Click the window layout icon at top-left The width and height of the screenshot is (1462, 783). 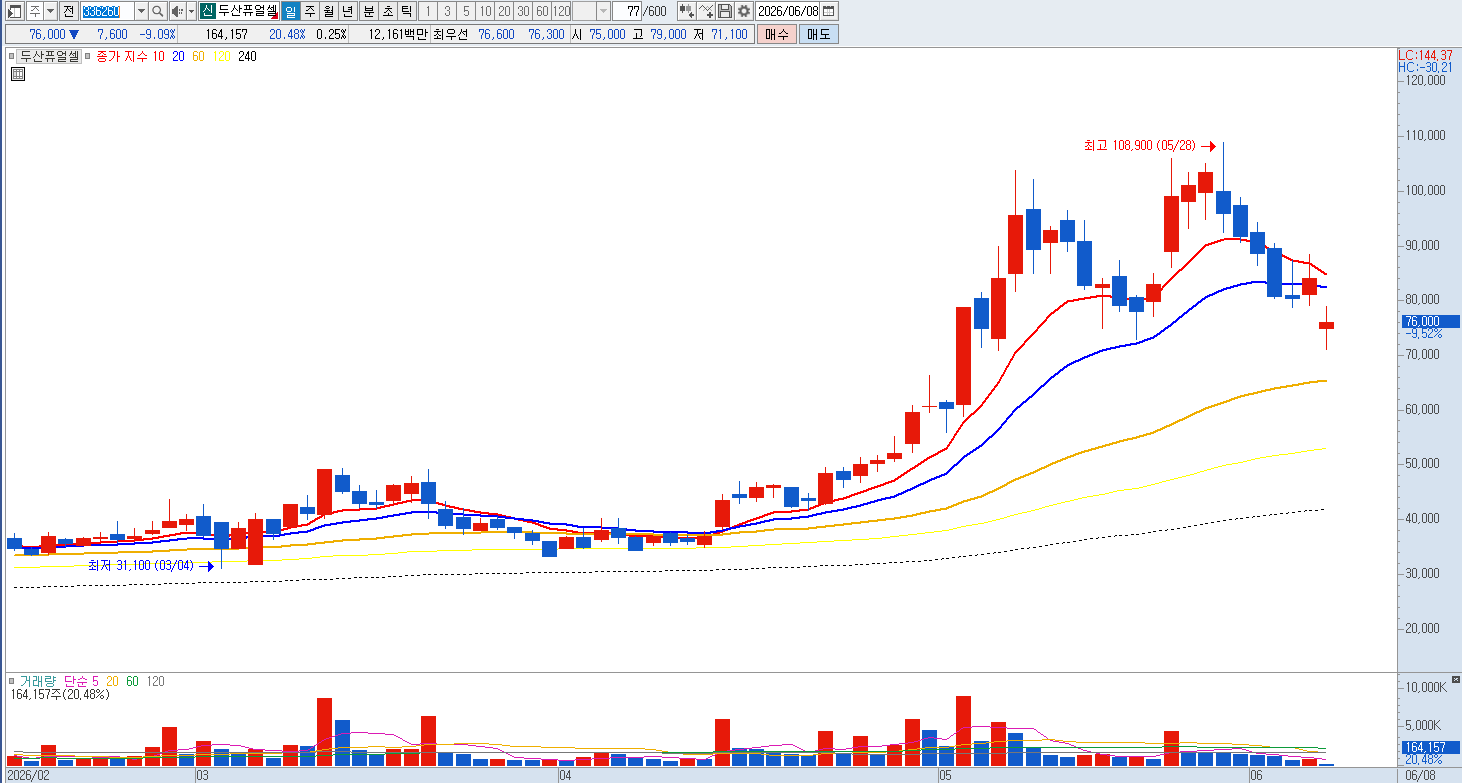coord(14,11)
